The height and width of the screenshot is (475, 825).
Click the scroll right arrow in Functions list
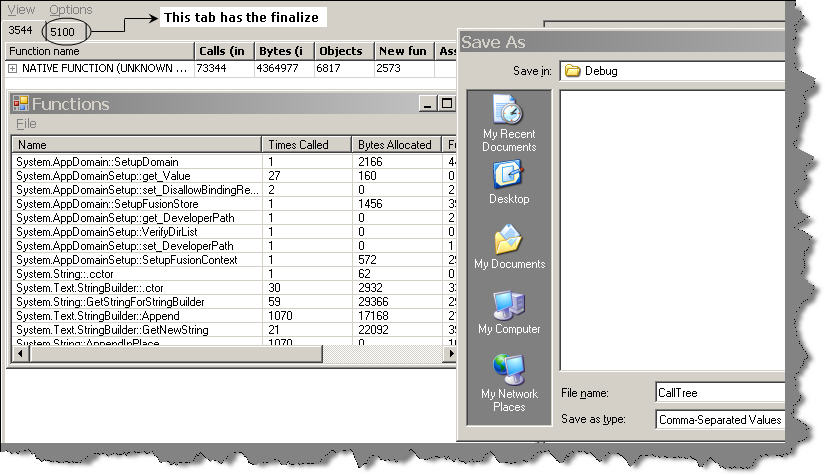pos(450,353)
